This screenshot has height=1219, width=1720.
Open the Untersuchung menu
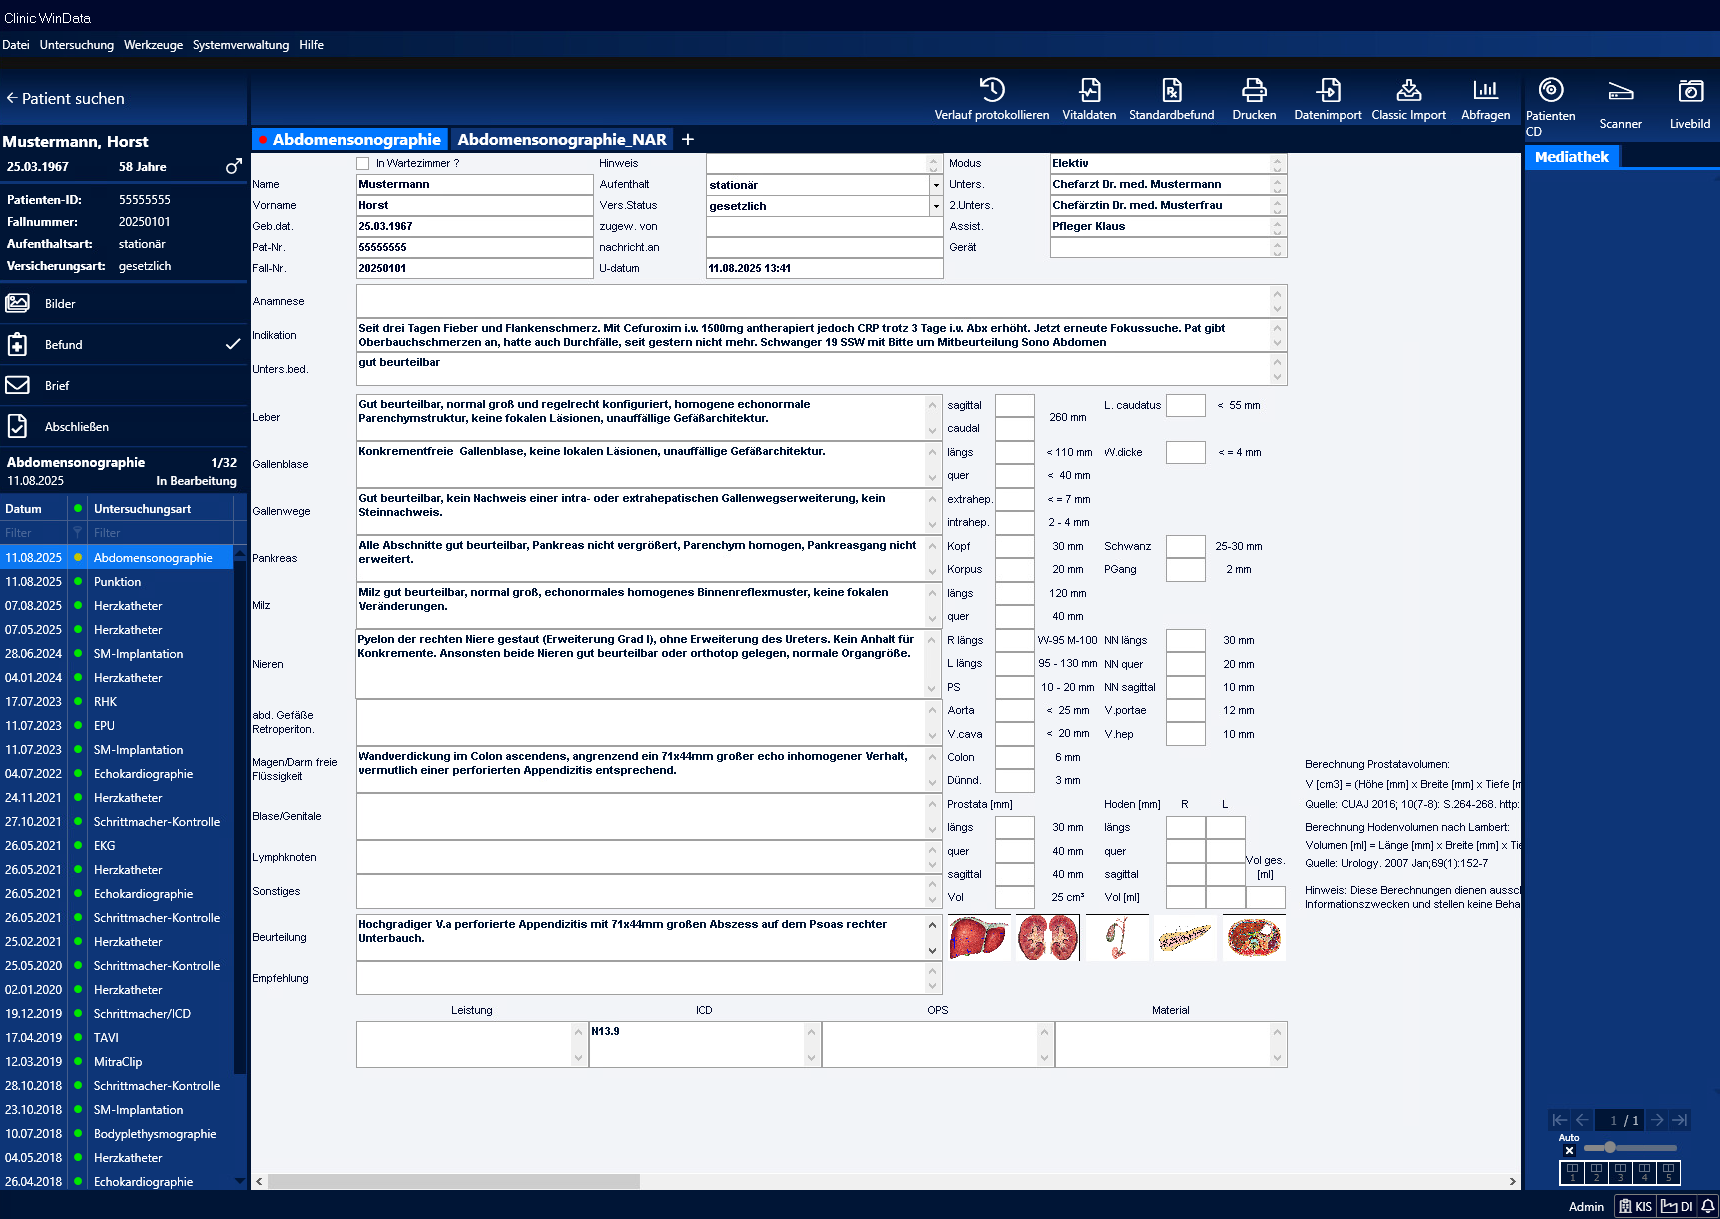(77, 45)
